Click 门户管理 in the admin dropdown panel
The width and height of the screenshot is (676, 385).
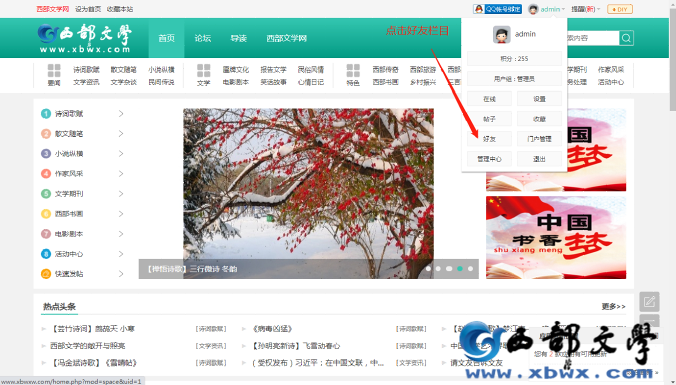coord(539,139)
